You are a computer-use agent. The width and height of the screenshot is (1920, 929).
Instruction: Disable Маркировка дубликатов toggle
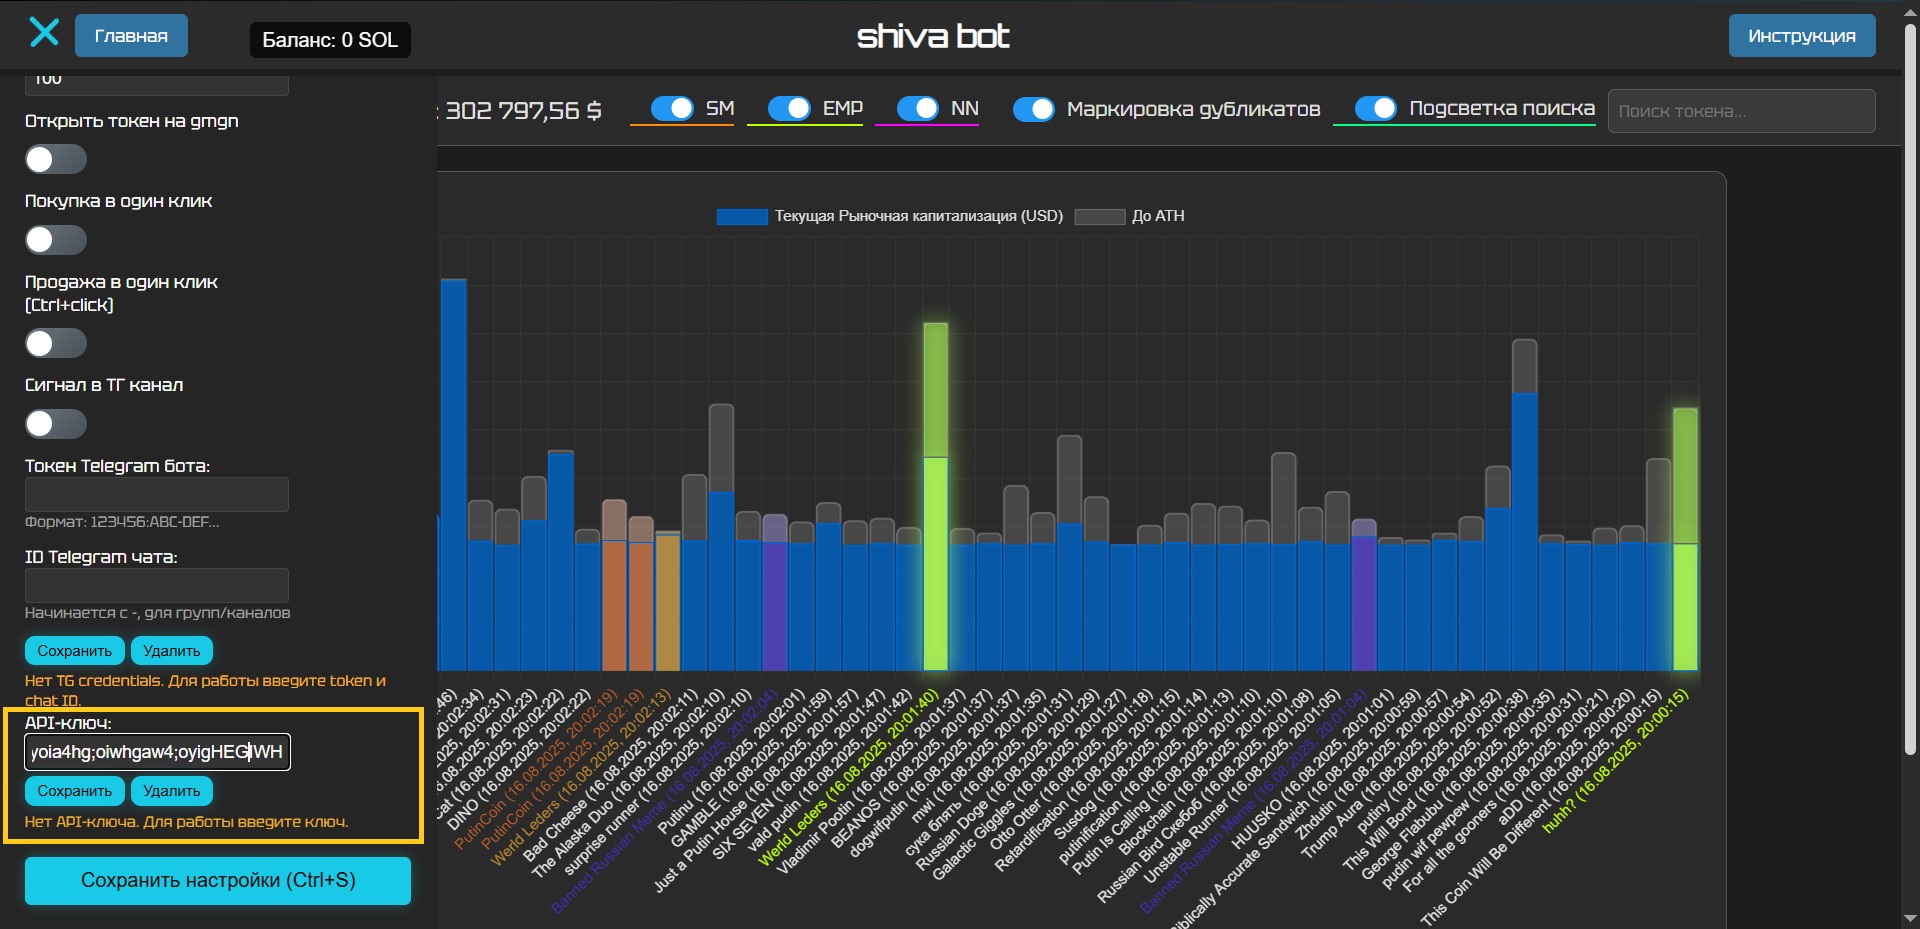[1034, 109]
